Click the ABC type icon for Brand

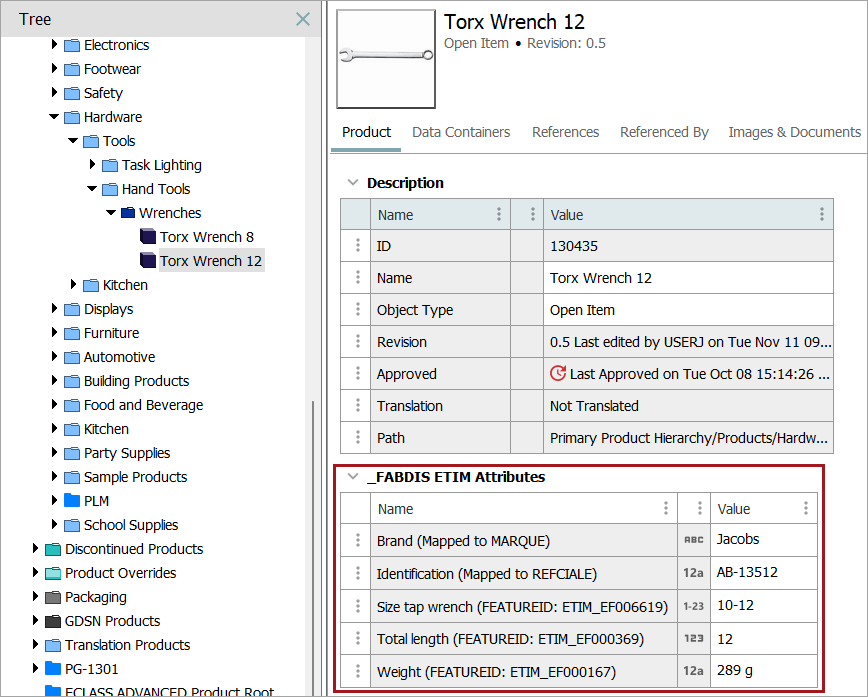[x=694, y=540]
